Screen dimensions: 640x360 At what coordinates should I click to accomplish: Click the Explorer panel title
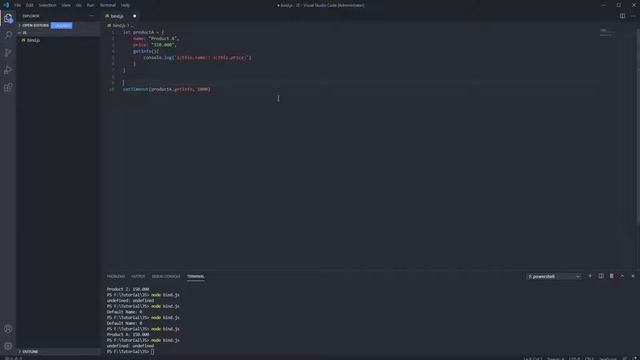pos(31,16)
